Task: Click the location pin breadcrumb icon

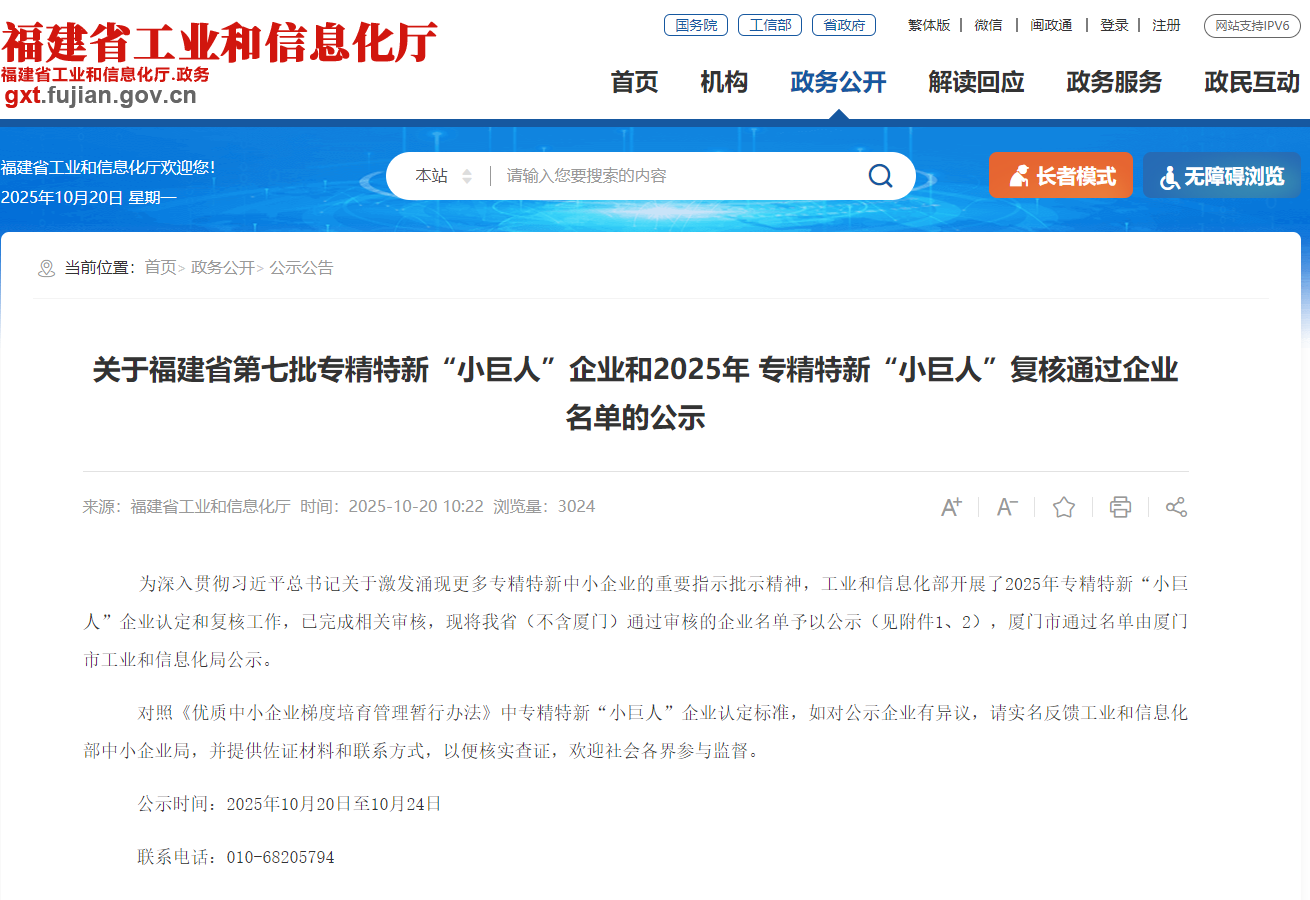Action: pos(46,268)
